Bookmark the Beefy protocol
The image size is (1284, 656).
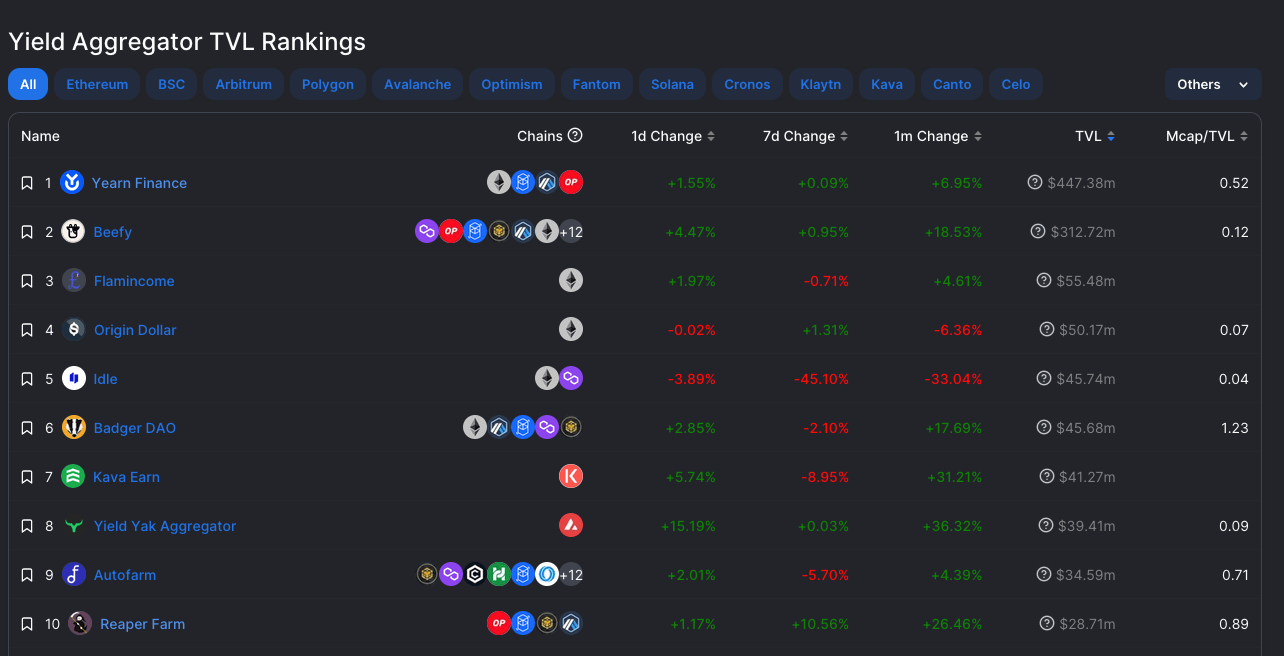pyautogui.click(x=27, y=232)
